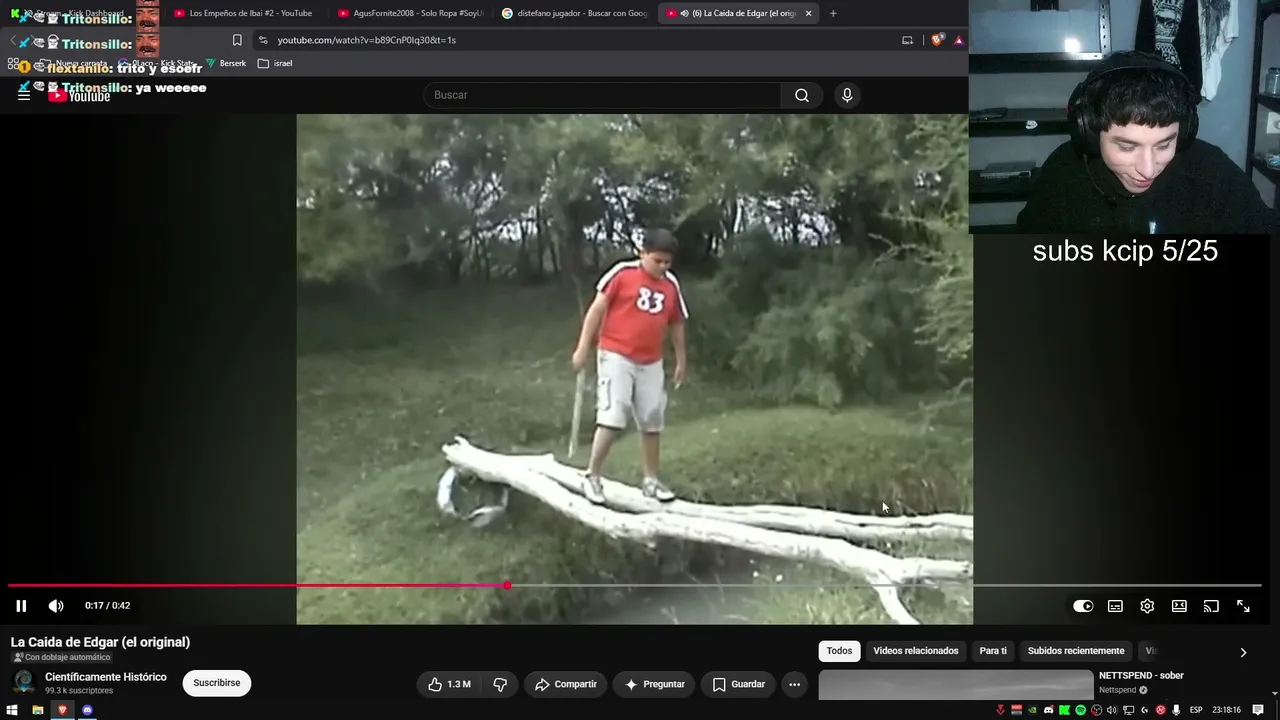Open the tray volume speaker icon
The width and height of the screenshot is (1280, 720).
(1112, 710)
